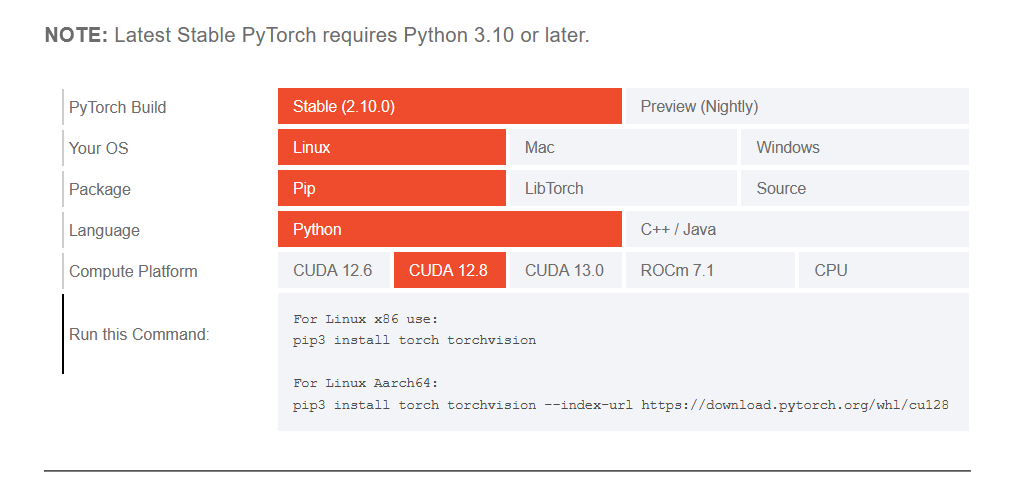1016x485 pixels.
Task: Select the Pip package option
Action: click(391, 188)
